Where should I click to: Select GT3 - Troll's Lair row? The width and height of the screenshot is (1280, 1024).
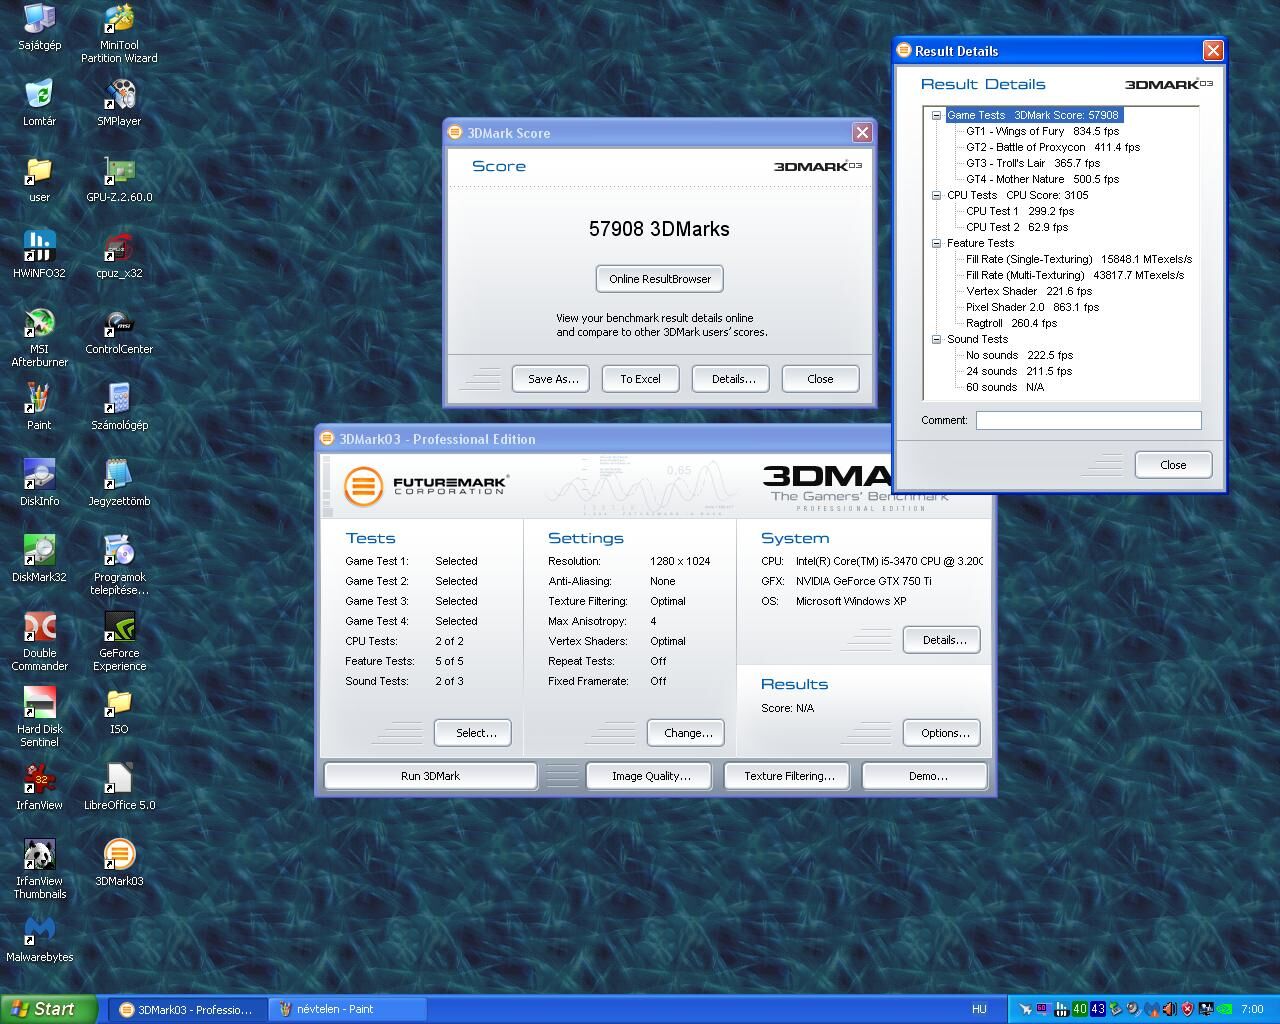(1033, 163)
